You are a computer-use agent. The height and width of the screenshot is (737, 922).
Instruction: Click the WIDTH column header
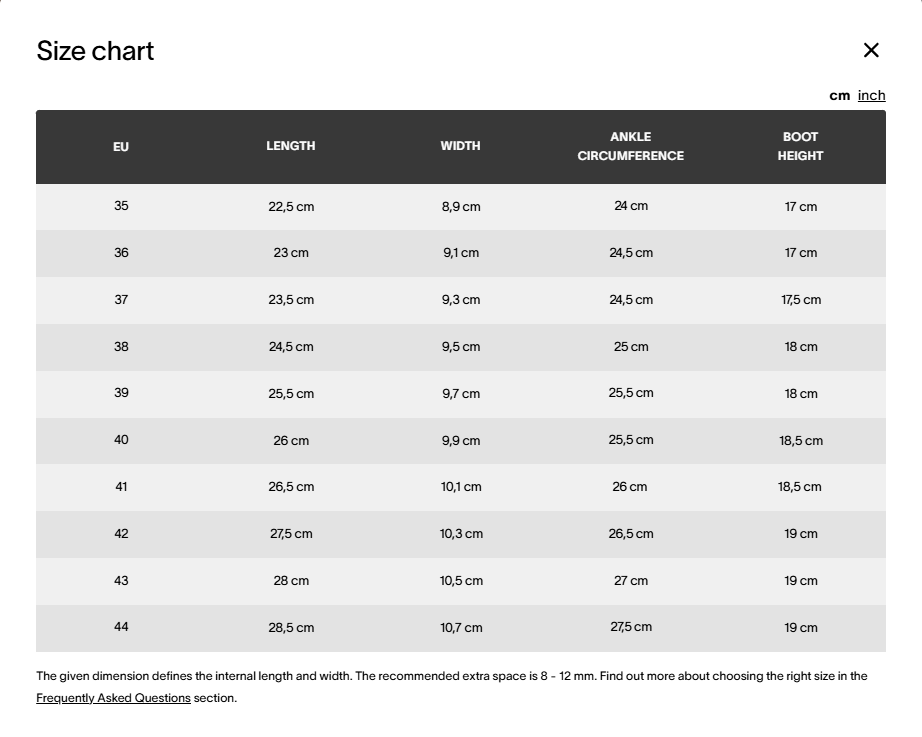click(460, 146)
